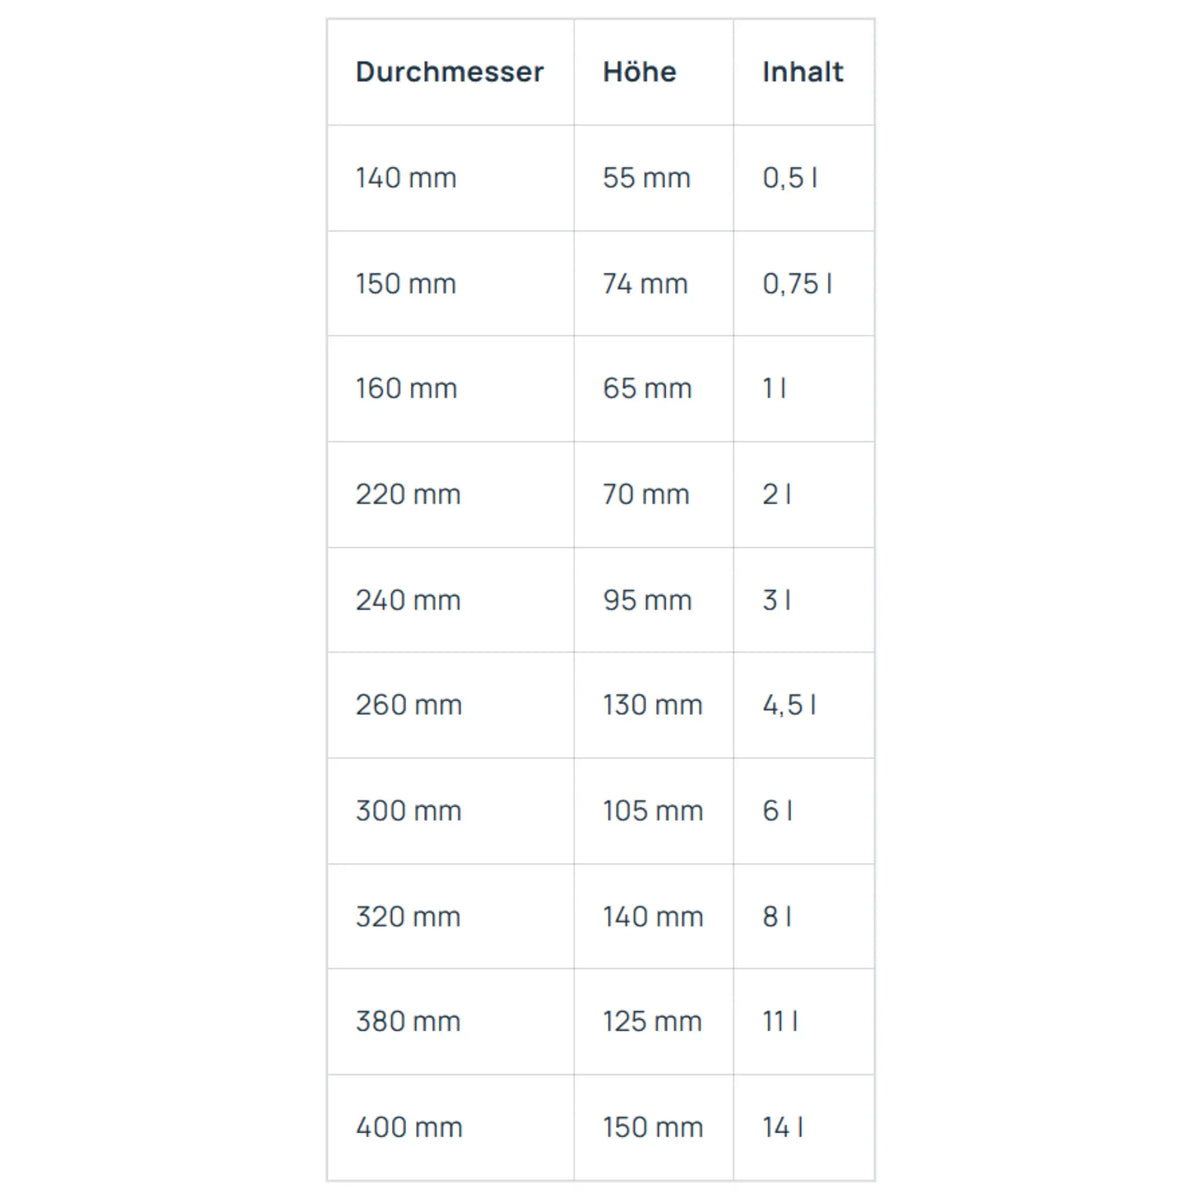Select the 4,5 l content cell
Viewport: 1200px width, 1200px height.
[x=804, y=705]
